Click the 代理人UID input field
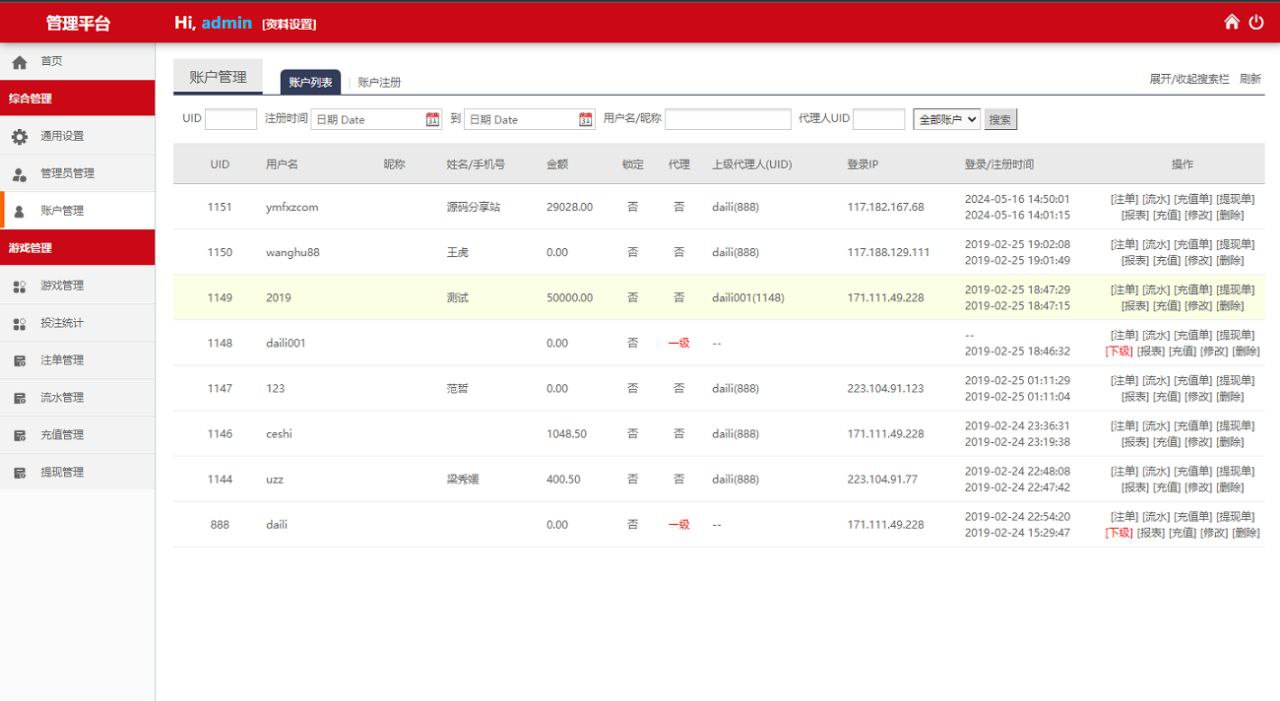 pyautogui.click(x=878, y=119)
